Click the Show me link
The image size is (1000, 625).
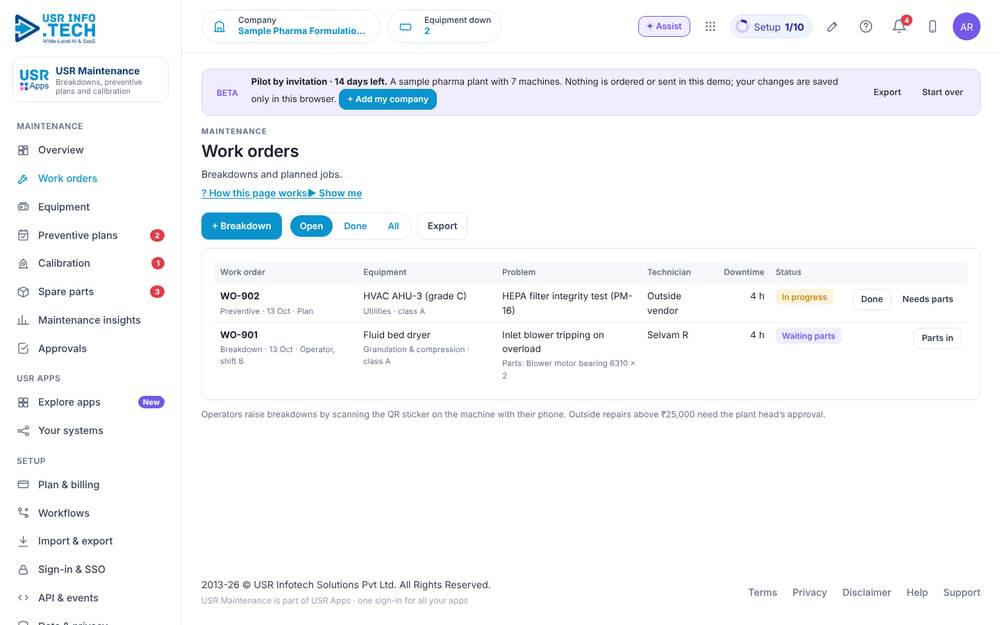pos(335,193)
